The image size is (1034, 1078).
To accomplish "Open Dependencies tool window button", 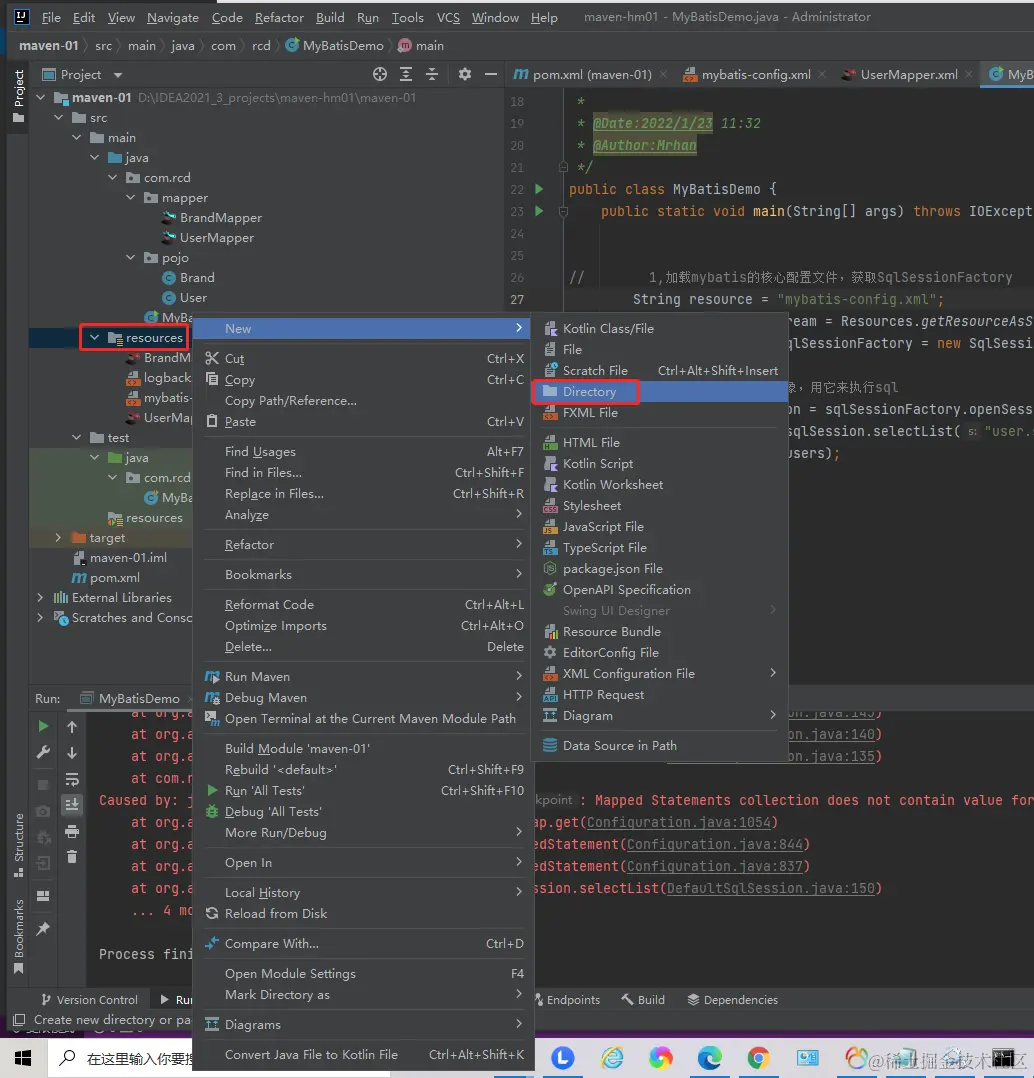I will (733, 1000).
